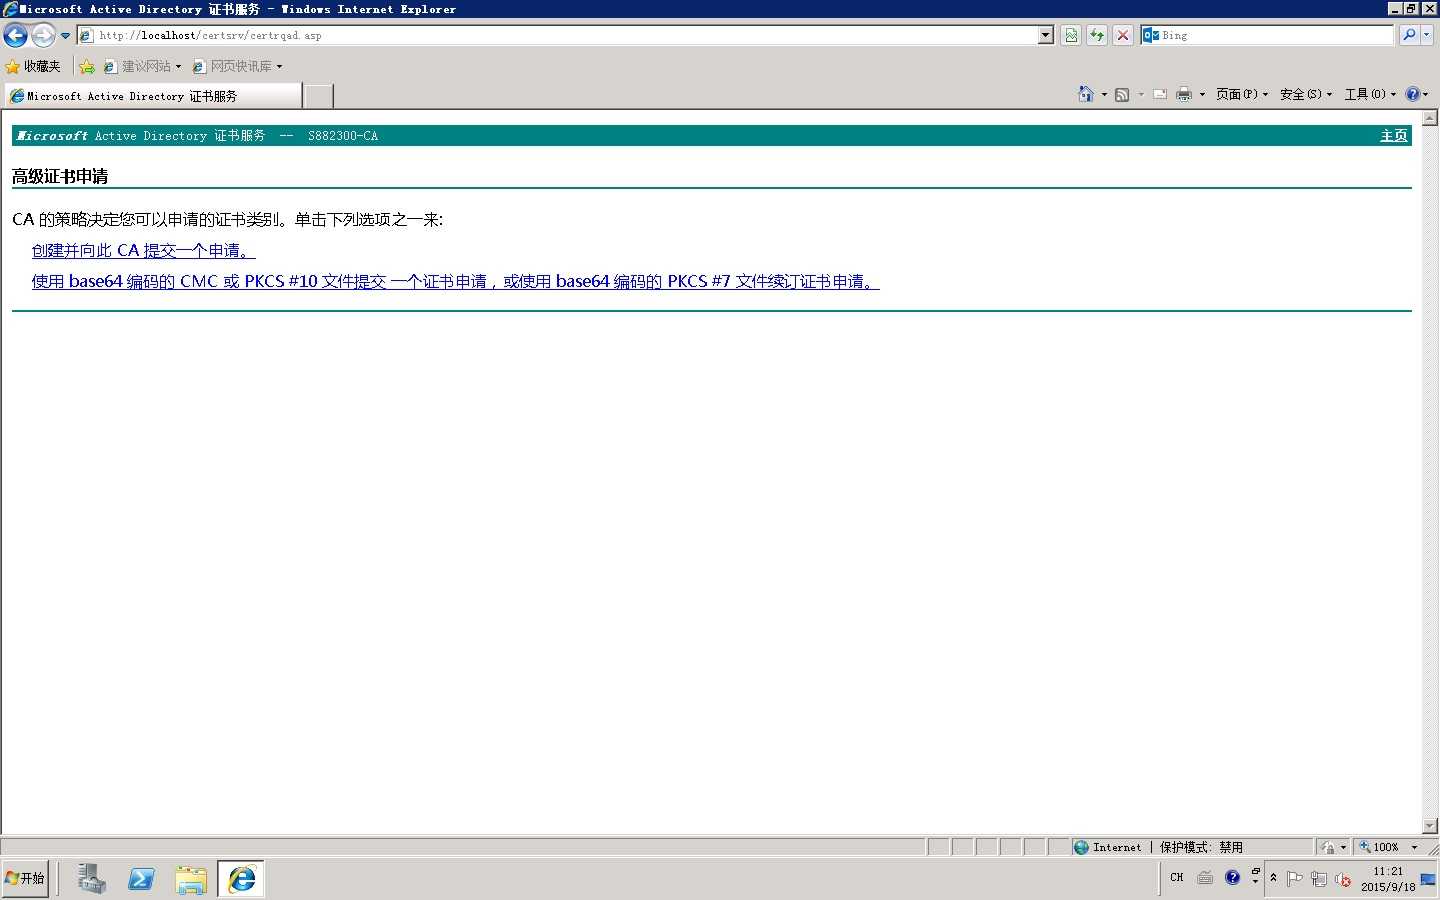The height and width of the screenshot is (900, 1440).
Task: Click the 高级证书申请 heading text
Action: 60,177
